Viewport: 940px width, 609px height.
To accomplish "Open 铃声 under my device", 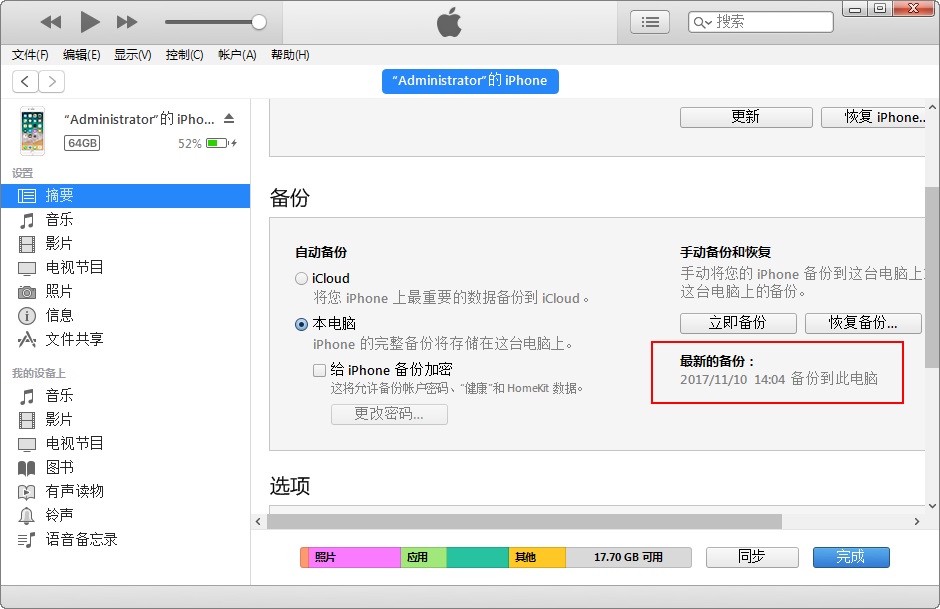I will click(59, 515).
